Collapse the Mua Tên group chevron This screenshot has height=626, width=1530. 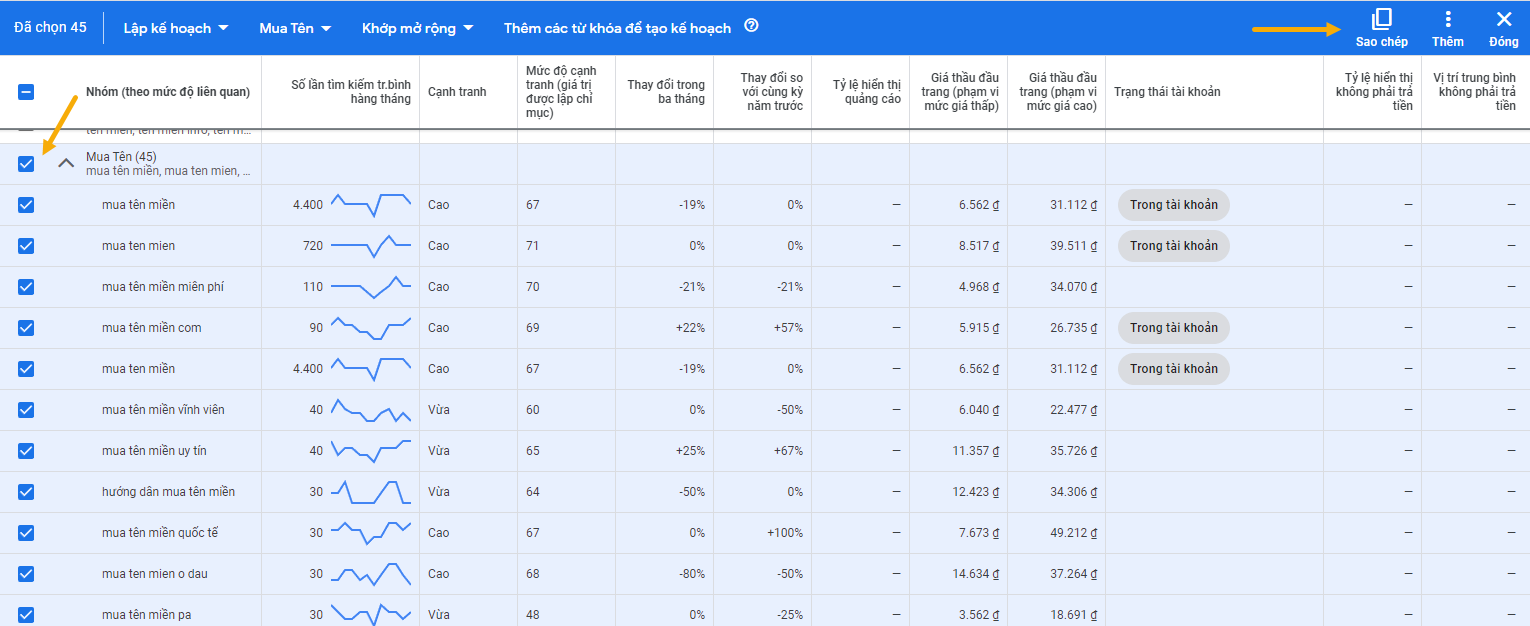coord(66,163)
